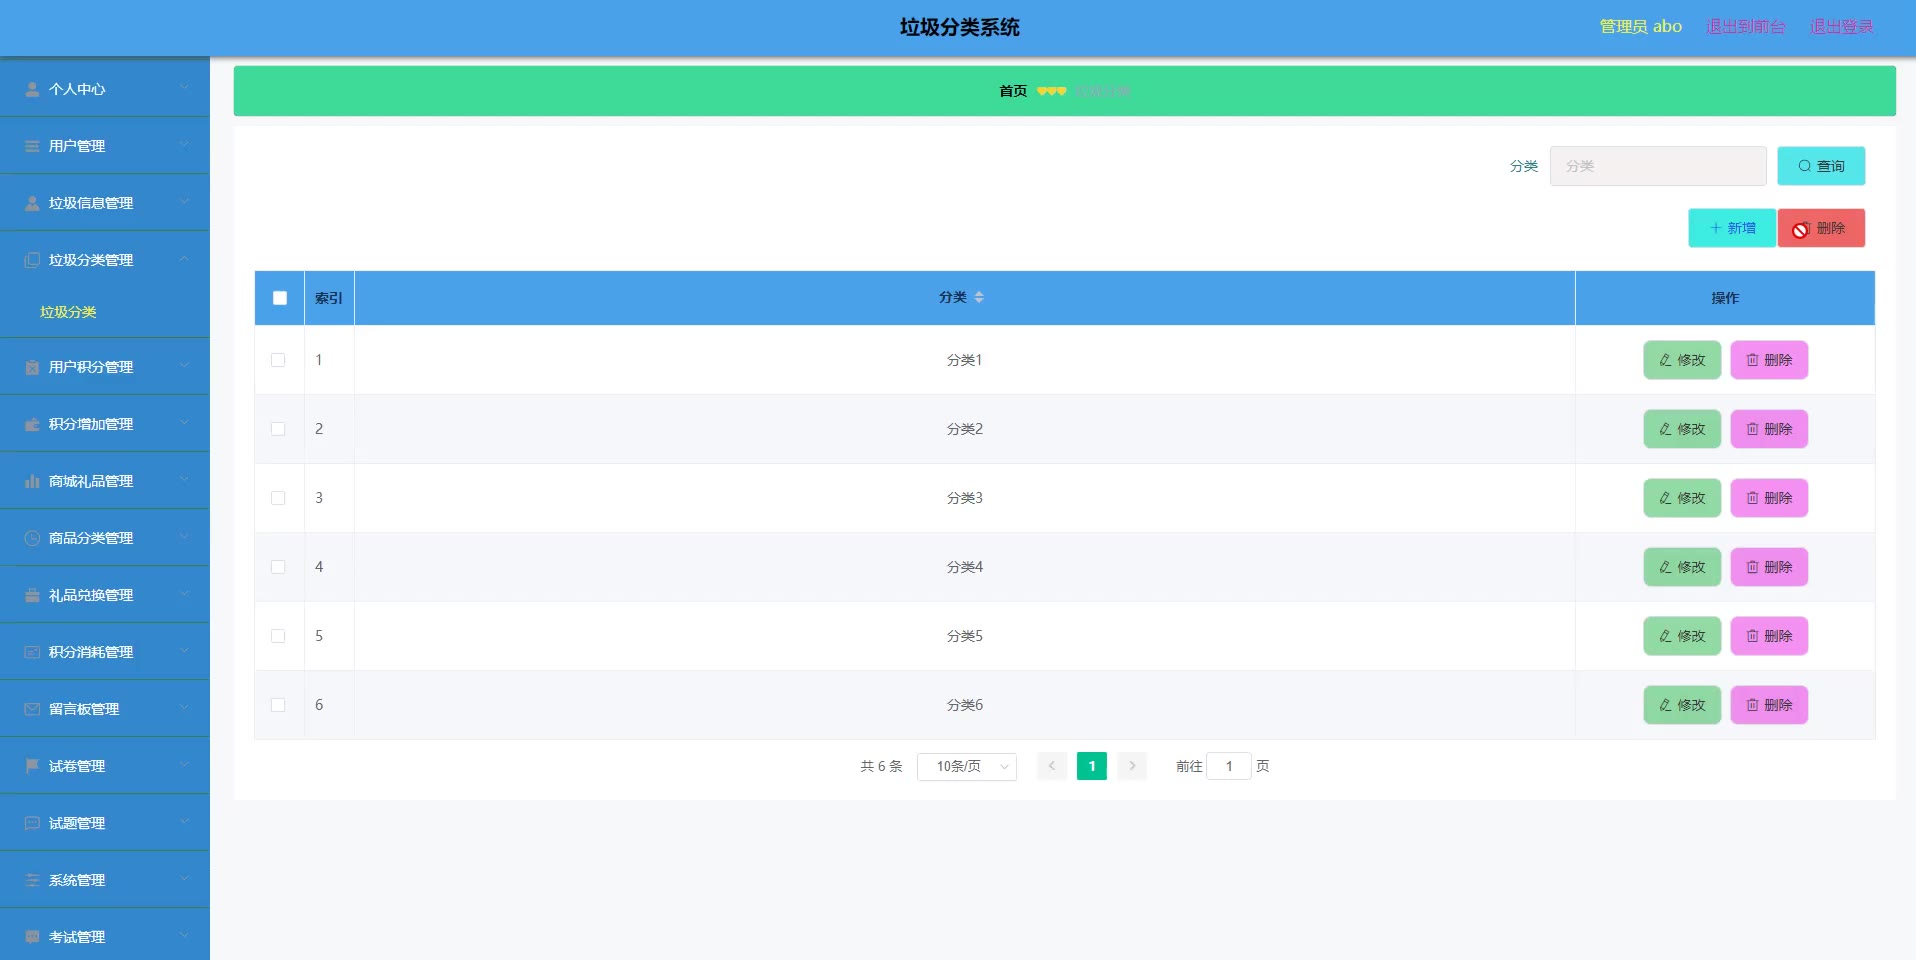Collapse 垃圾分类管理 menu via its chevron
This screenshot has width=1916, height=960.
tap(184, 259)
